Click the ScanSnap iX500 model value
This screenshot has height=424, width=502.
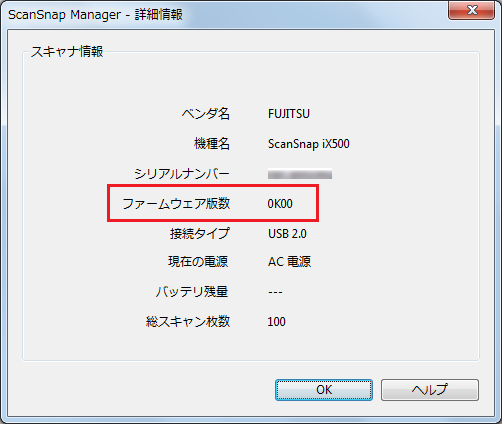click(309, 144)
